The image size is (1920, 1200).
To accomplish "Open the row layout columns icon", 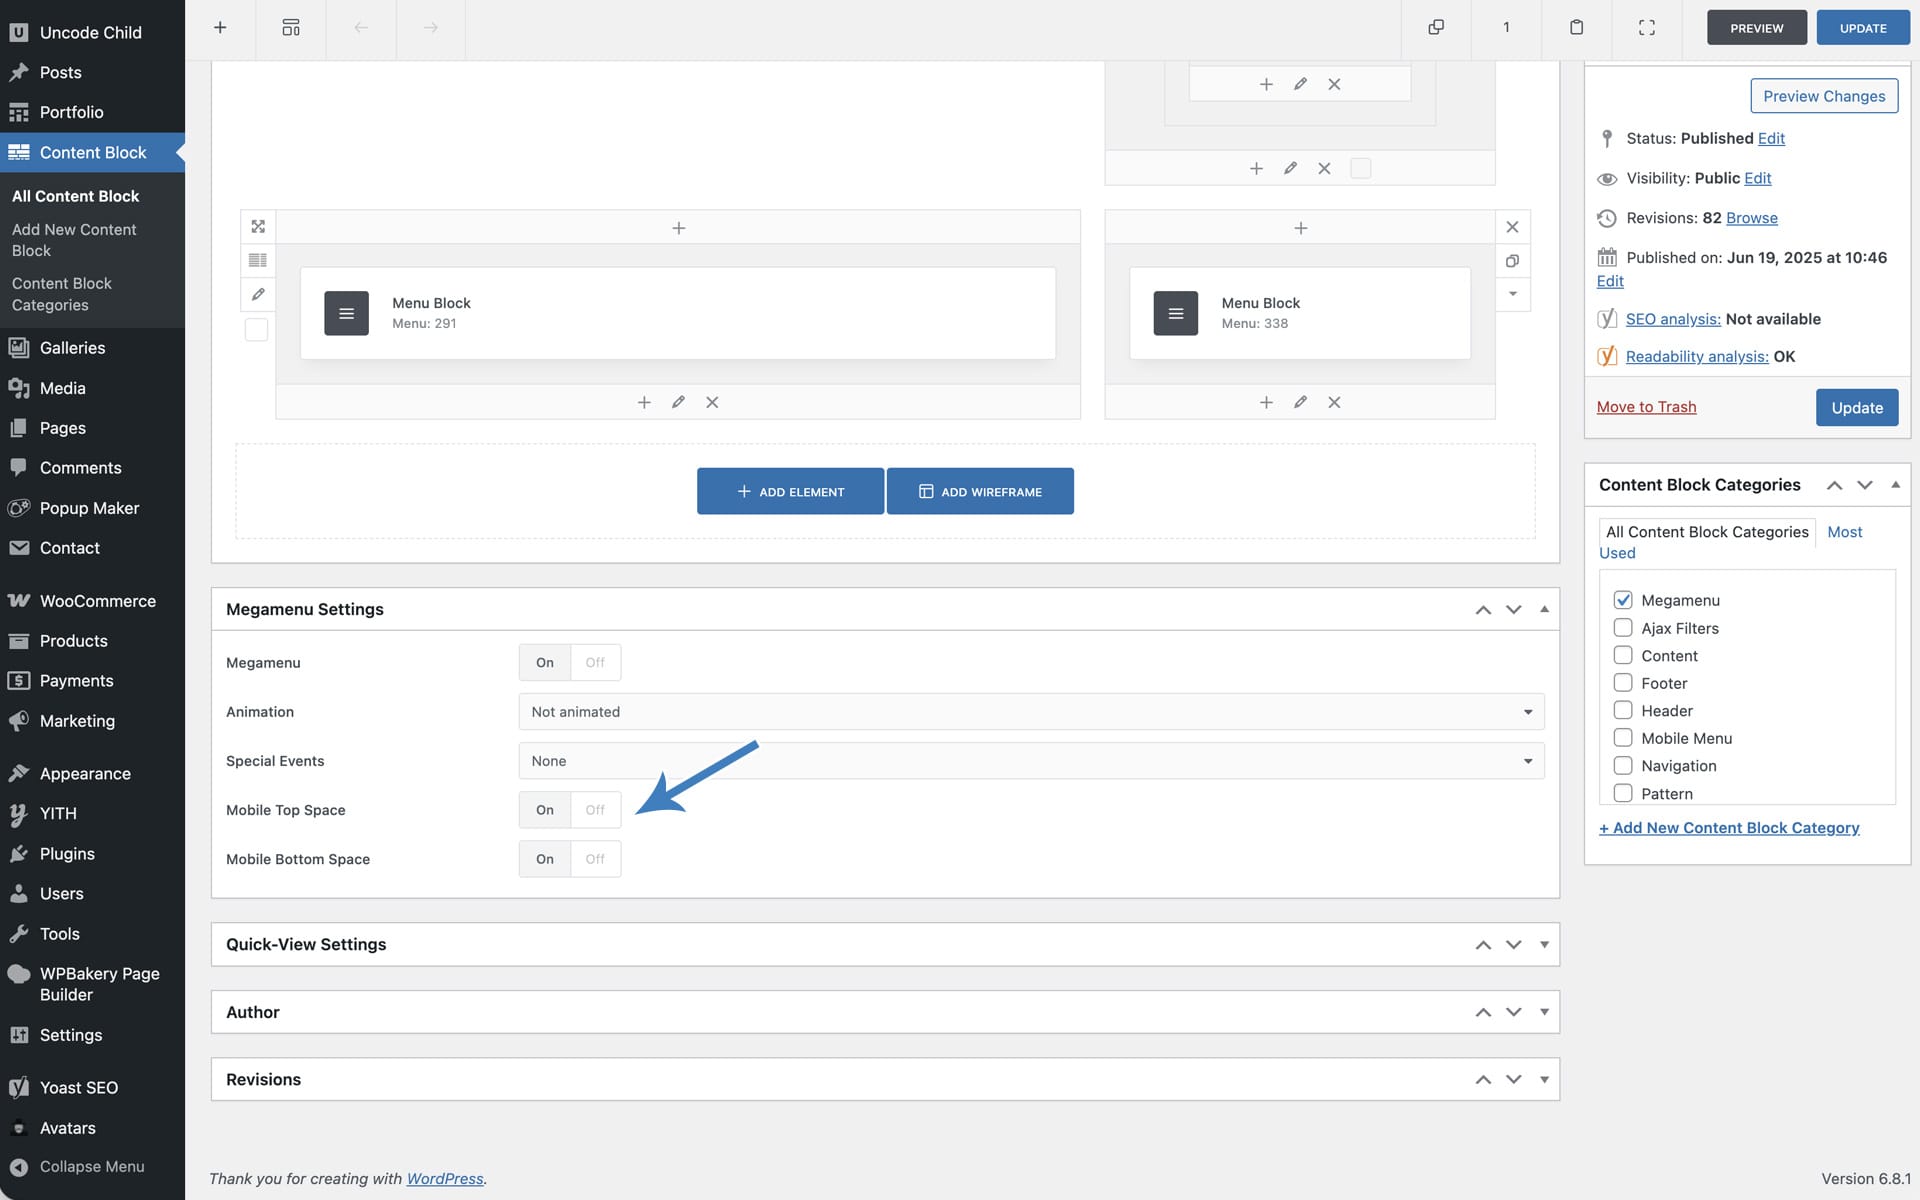I will point(258,261).
